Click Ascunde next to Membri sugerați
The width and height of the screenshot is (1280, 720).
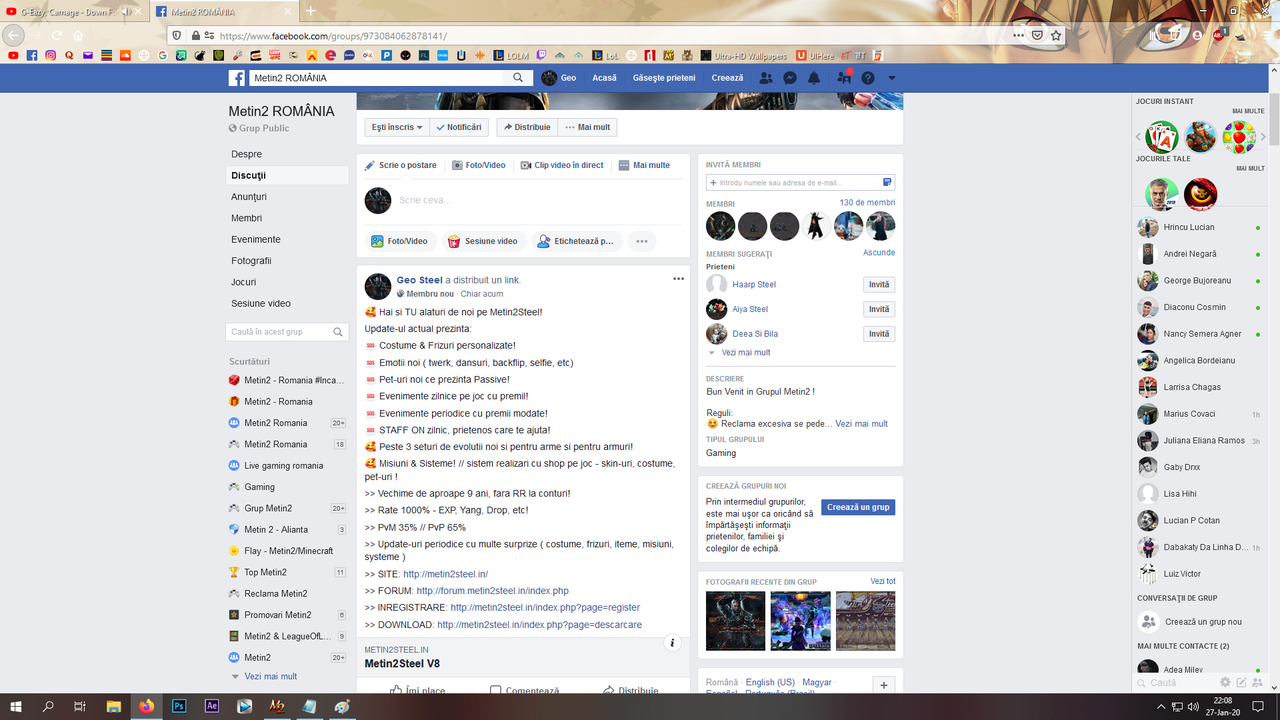pyautogui.click(x=879, y=253)
